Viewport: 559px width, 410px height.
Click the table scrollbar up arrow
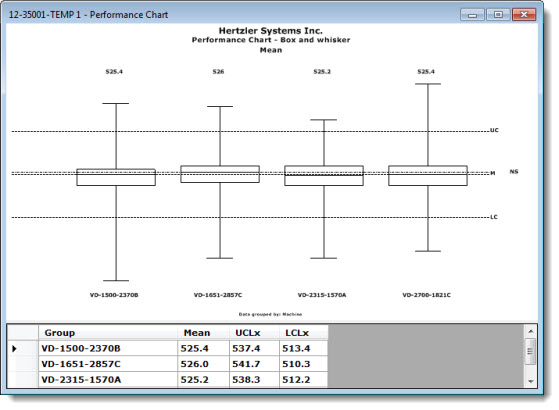pyautogui.click(x=530, y=332)
